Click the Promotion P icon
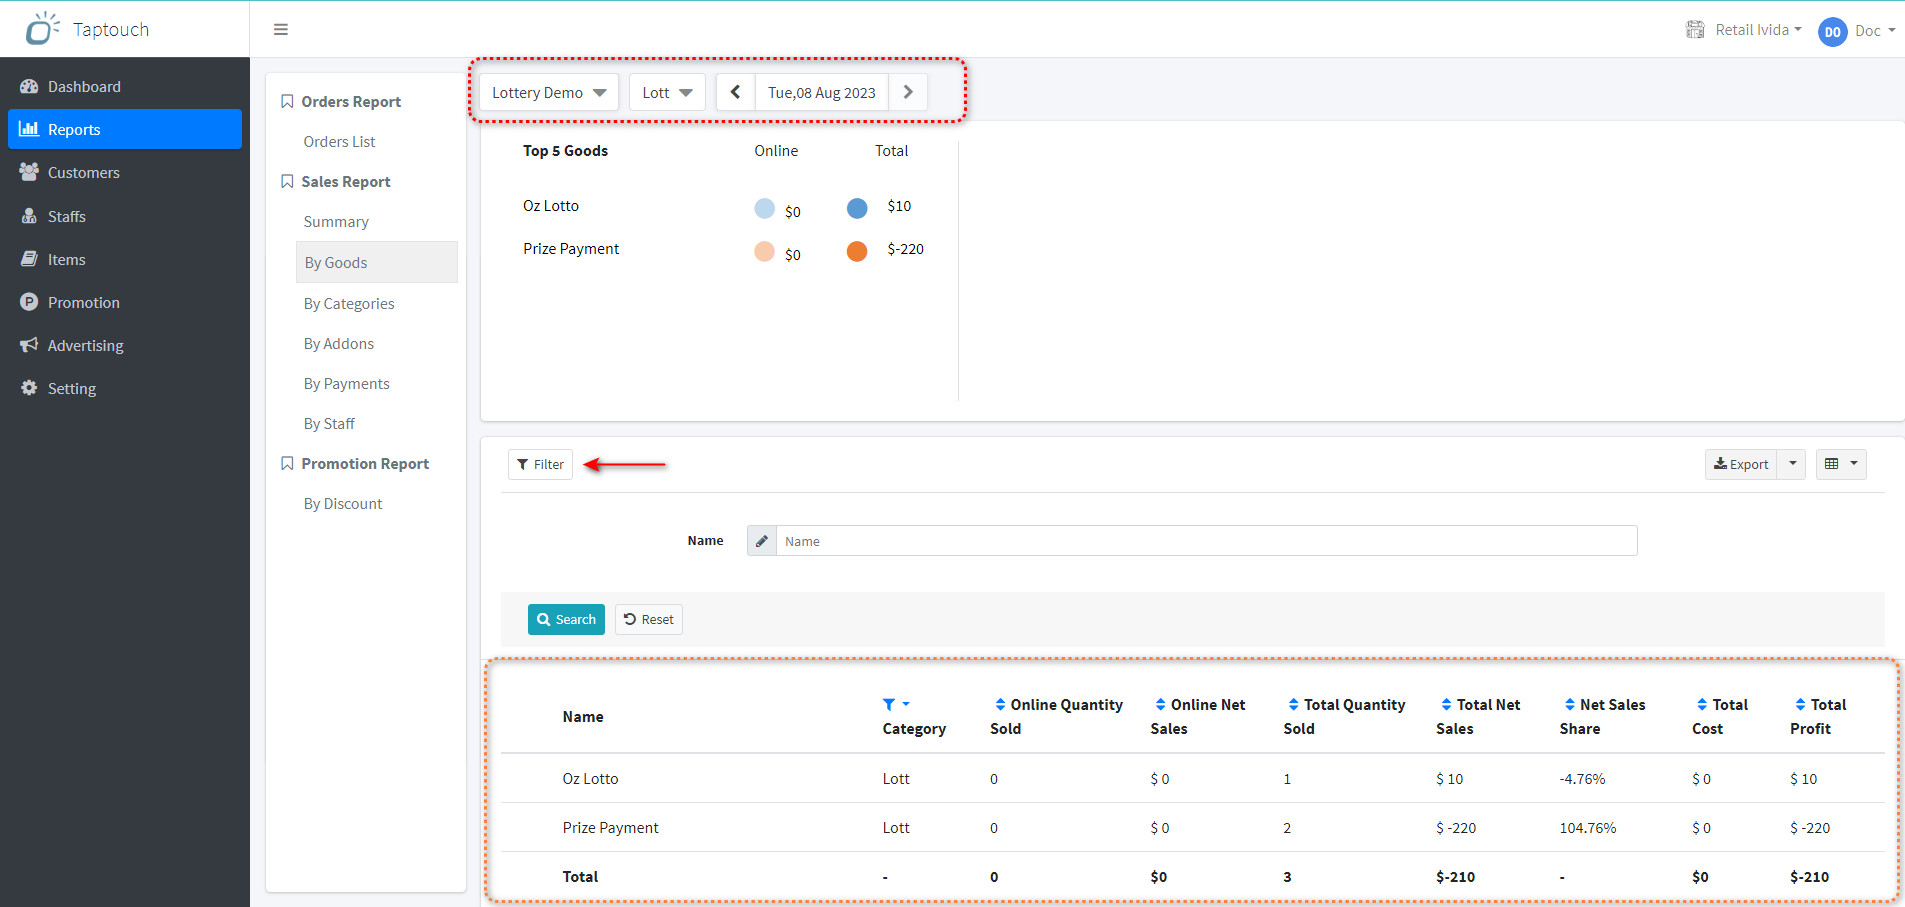 tap(29, 302)
